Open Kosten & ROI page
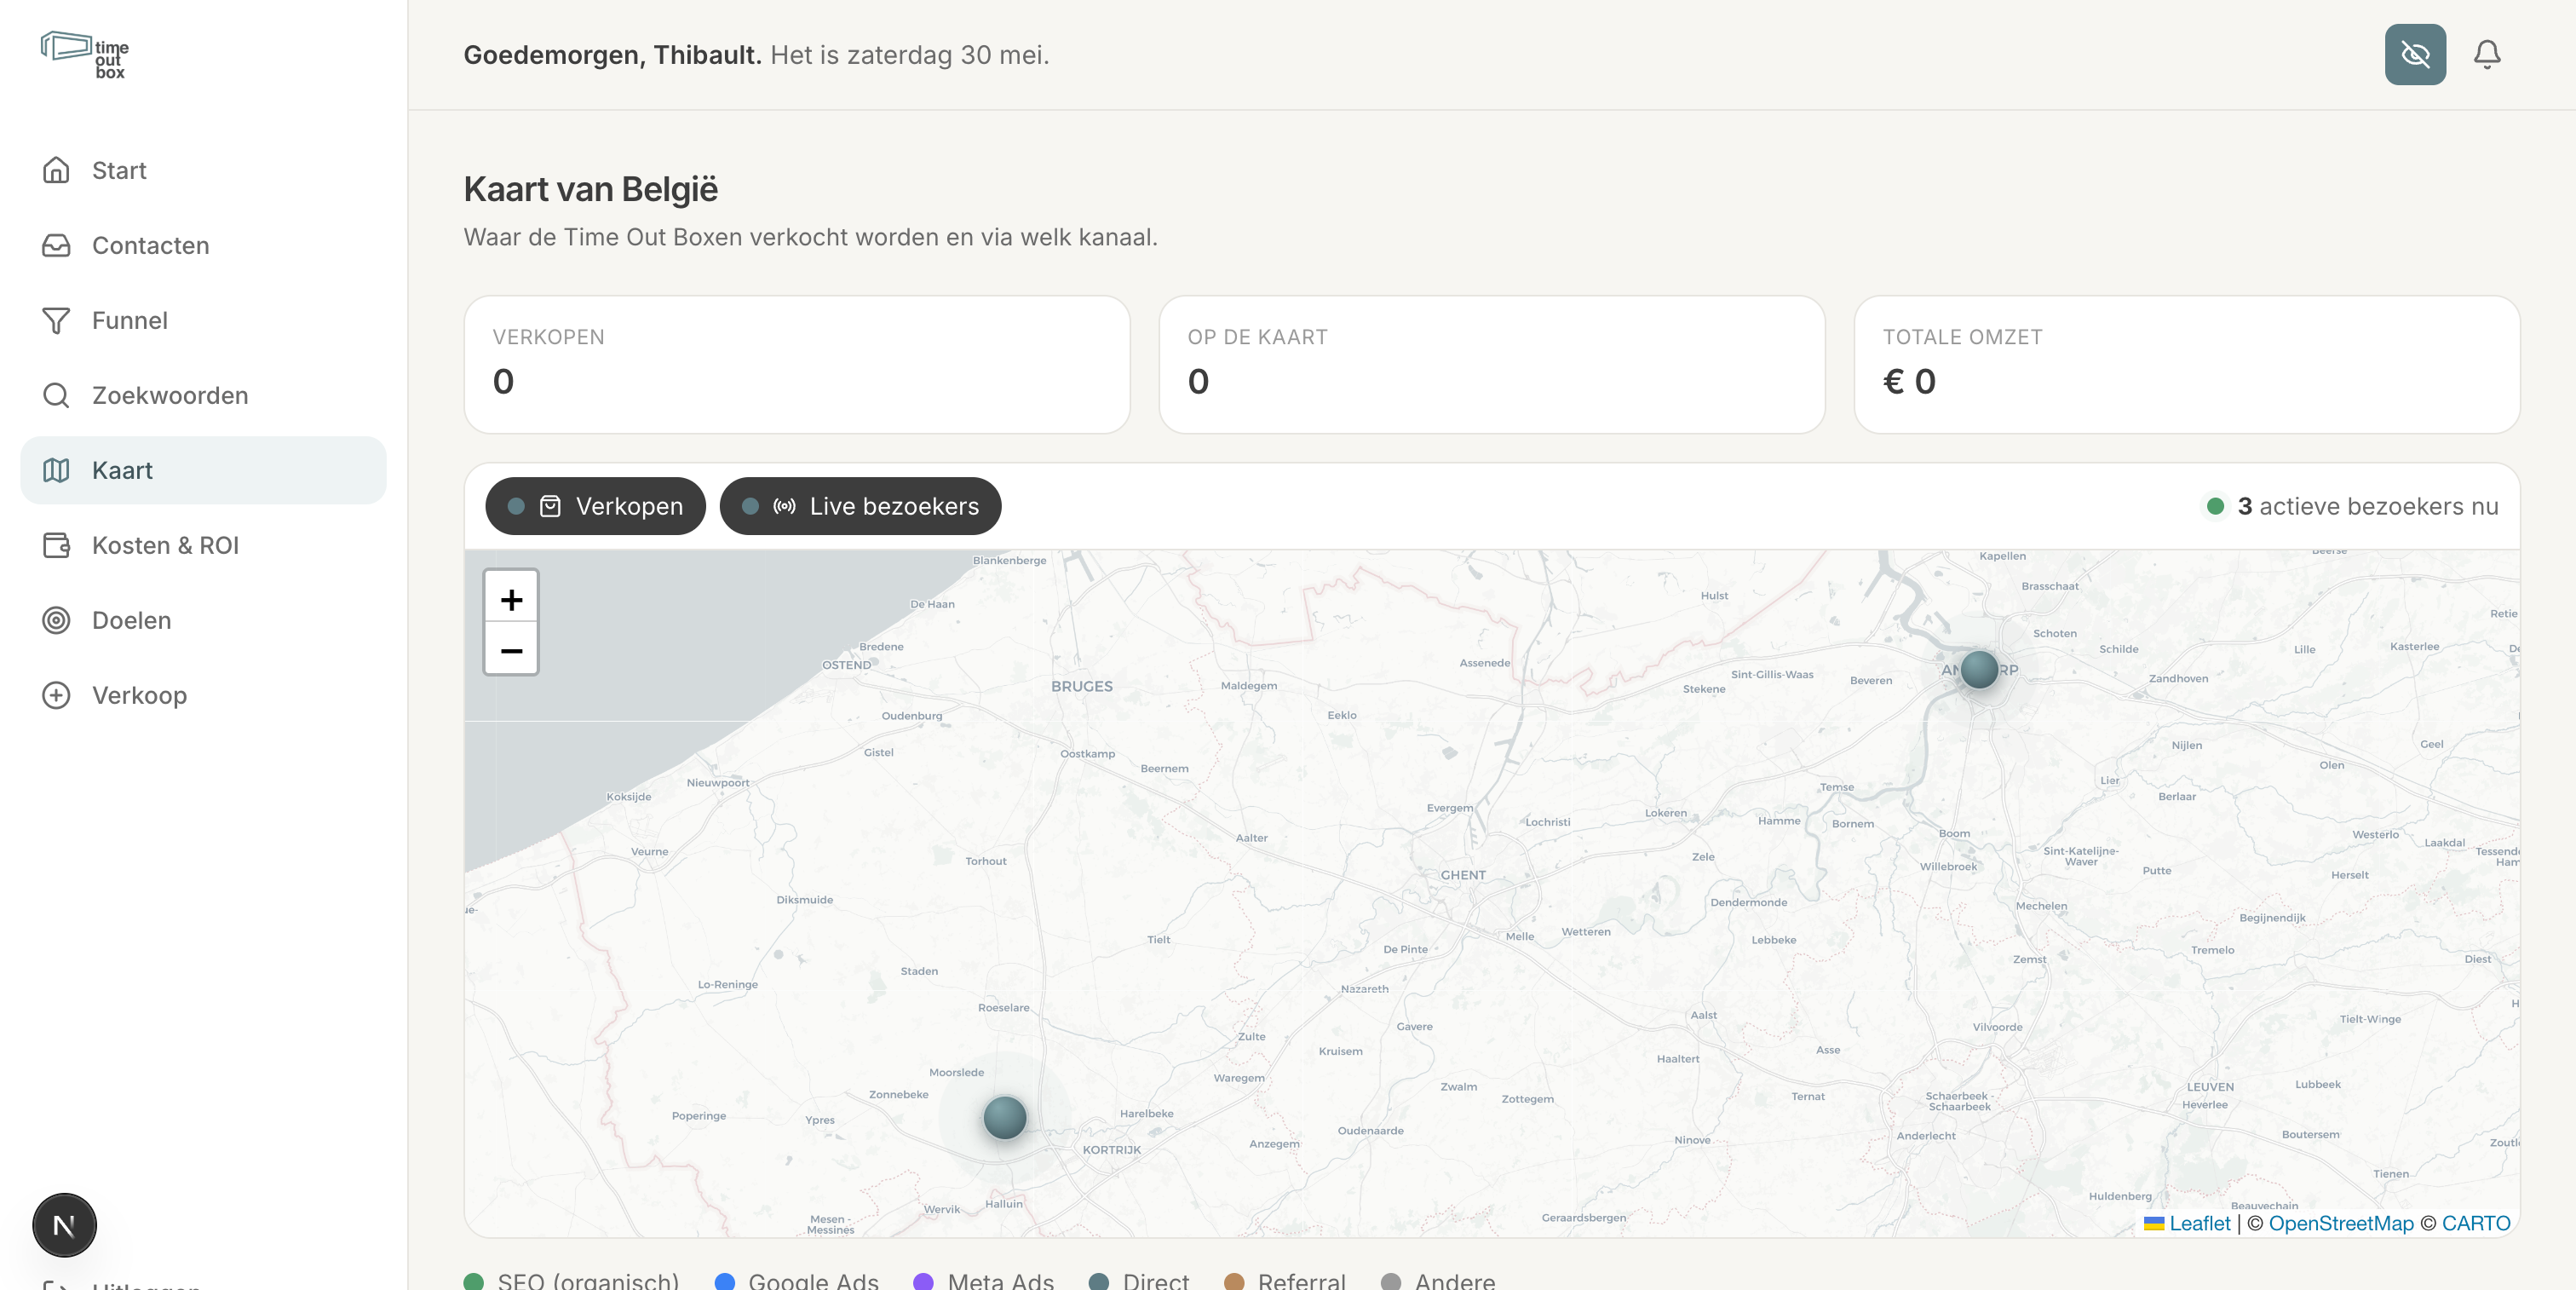2576x1290 pixels. click(203, 545)
